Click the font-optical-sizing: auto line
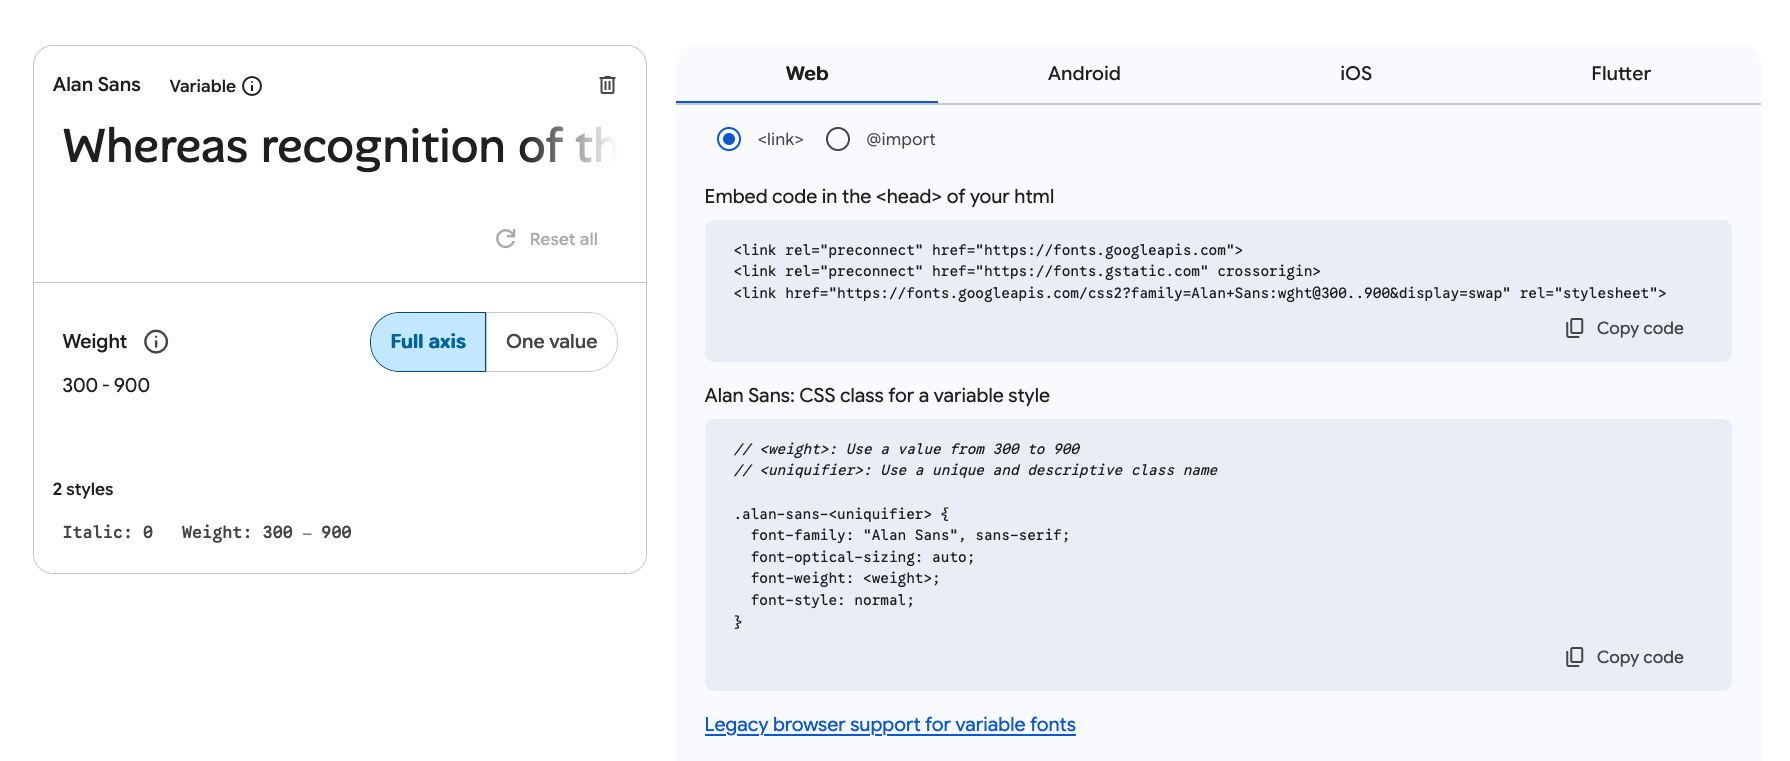The width and height of the screenshot is (1790, 761). tap(863, 557)
